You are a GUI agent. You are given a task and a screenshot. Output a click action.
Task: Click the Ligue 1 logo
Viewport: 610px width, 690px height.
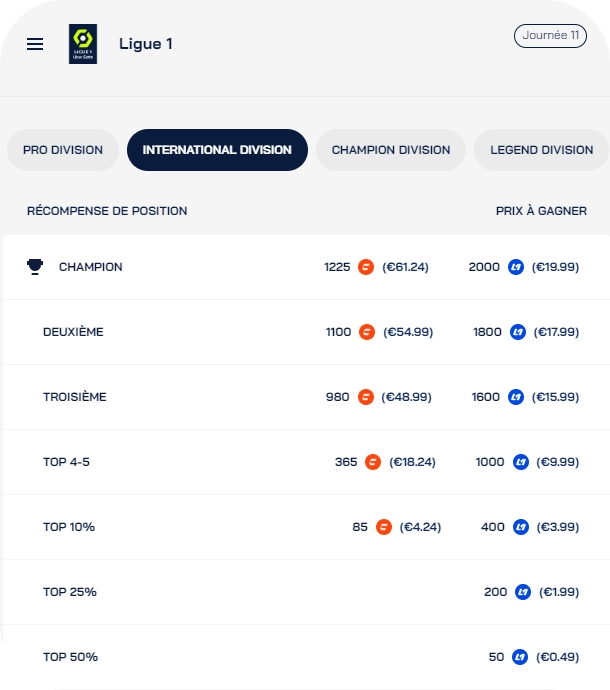(83, 44)
